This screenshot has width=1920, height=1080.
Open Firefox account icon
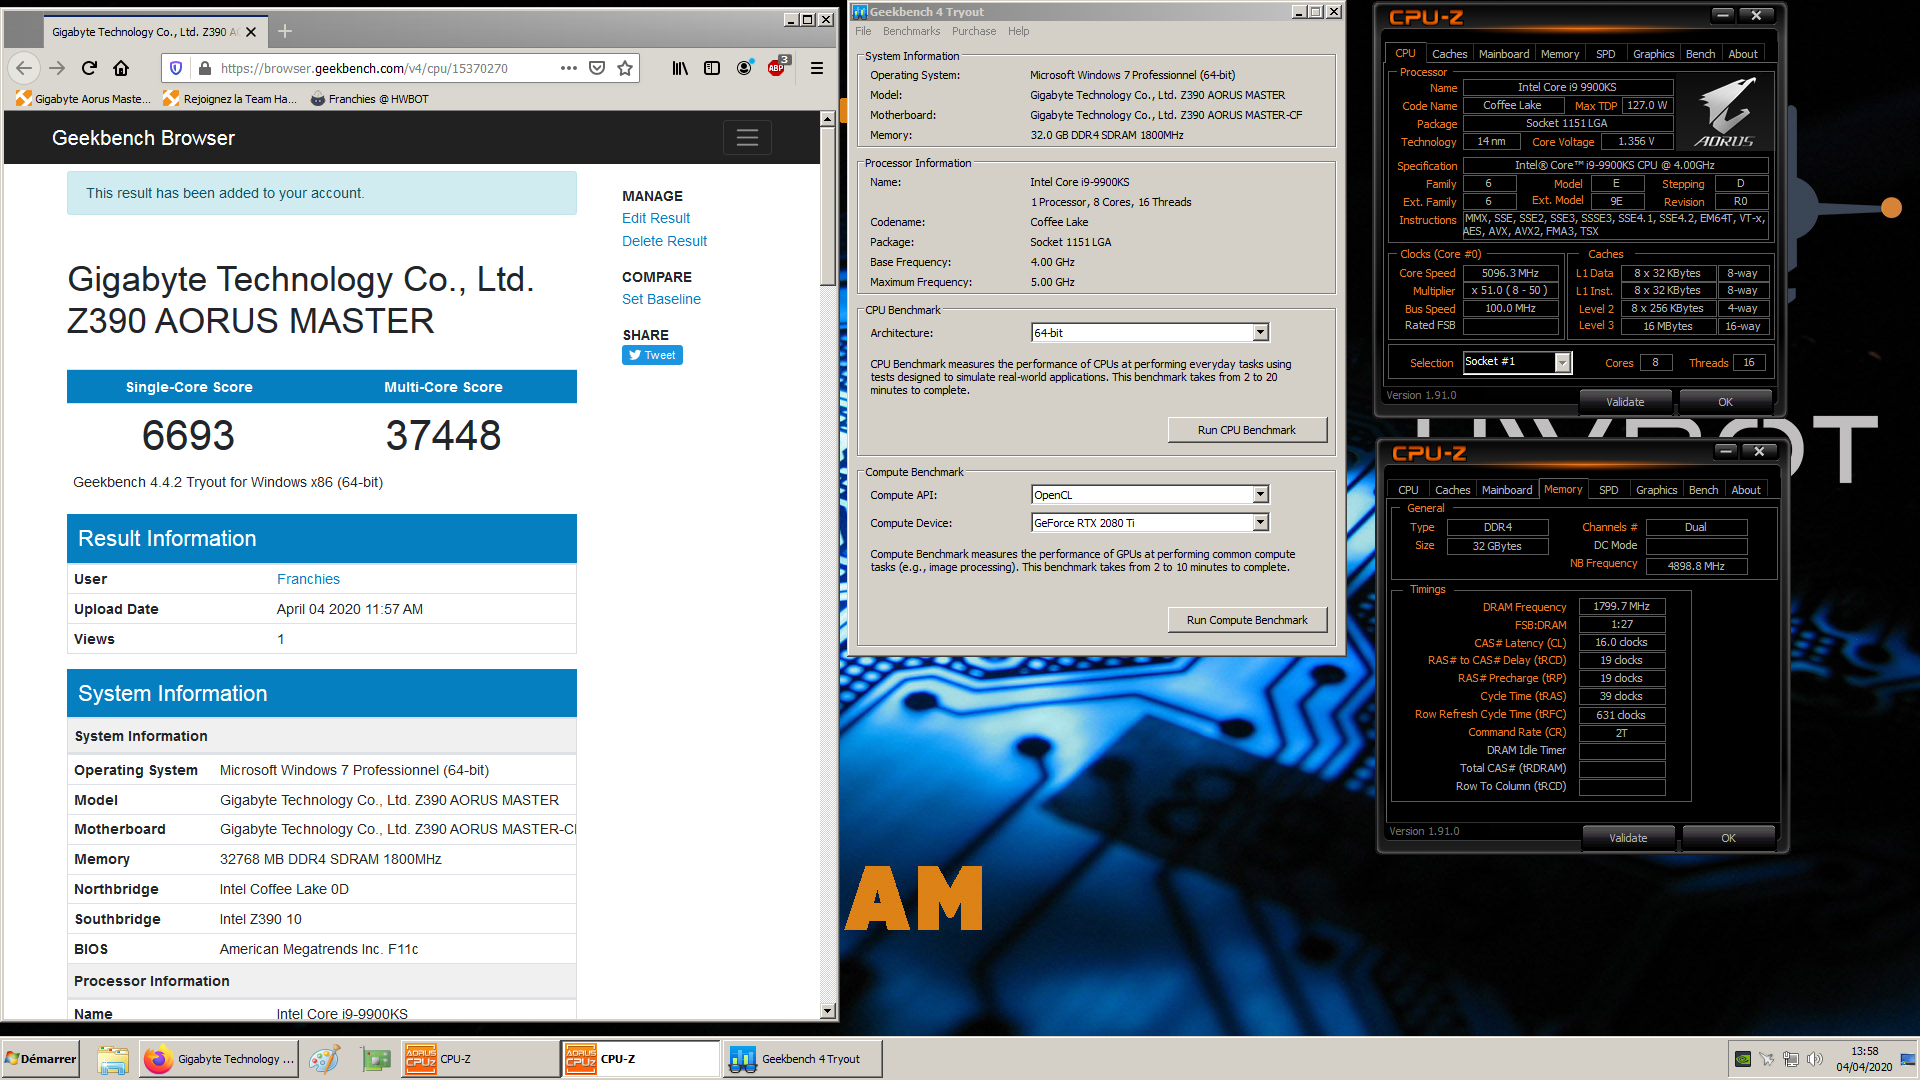pos(744,68)
